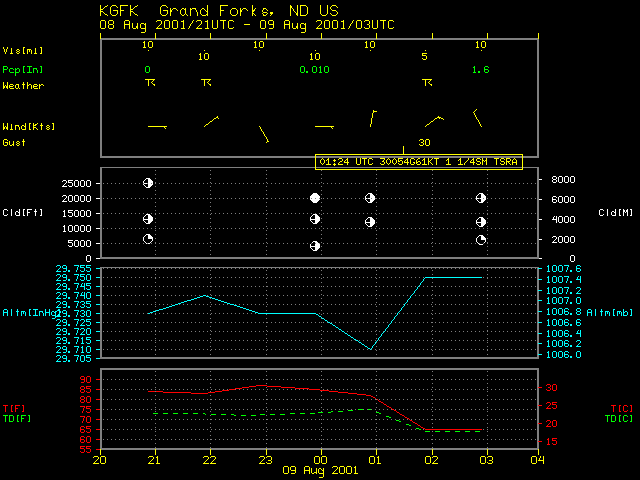Screen dimensions: 640x480
Task: Click the Altm[mb] axis label
Action: point(610,313)
